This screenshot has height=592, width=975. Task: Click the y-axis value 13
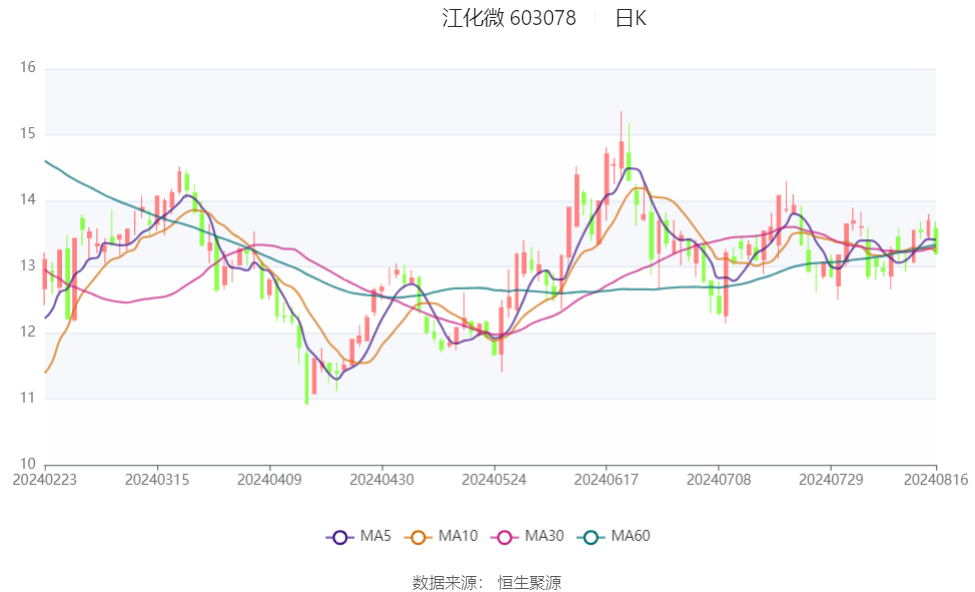pos(28,266)
